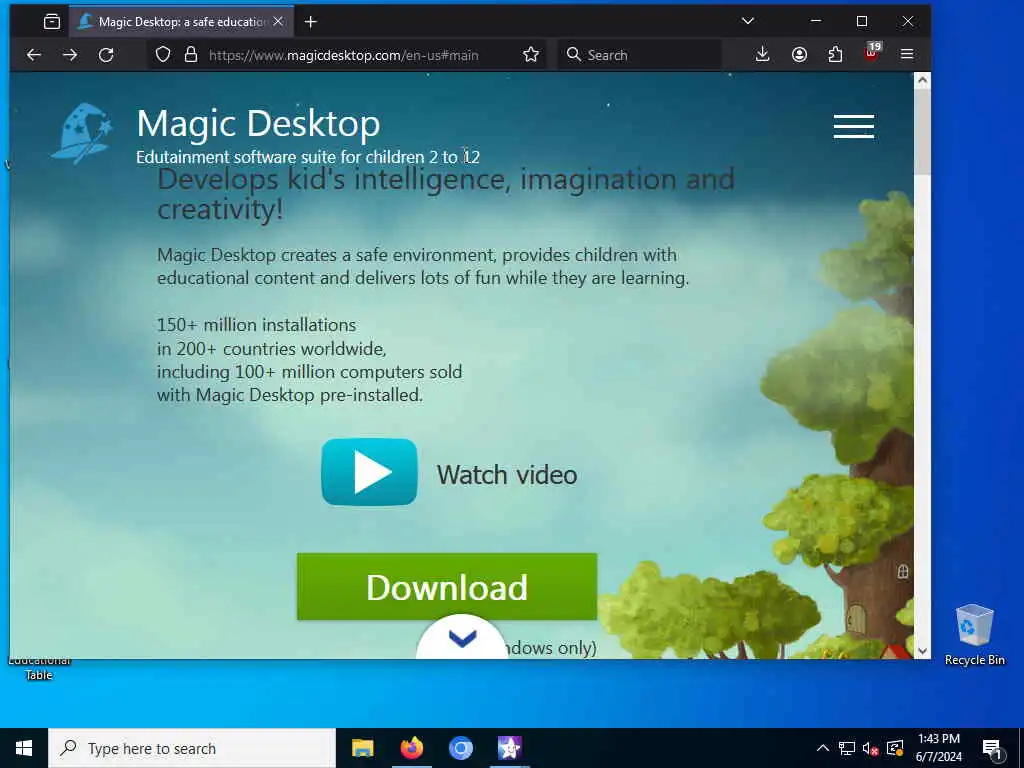Image resolution: width=1024 pixels, height=768 pixels.
Task: Click the scrollbar down arrow
Action: tap(922, 650)
